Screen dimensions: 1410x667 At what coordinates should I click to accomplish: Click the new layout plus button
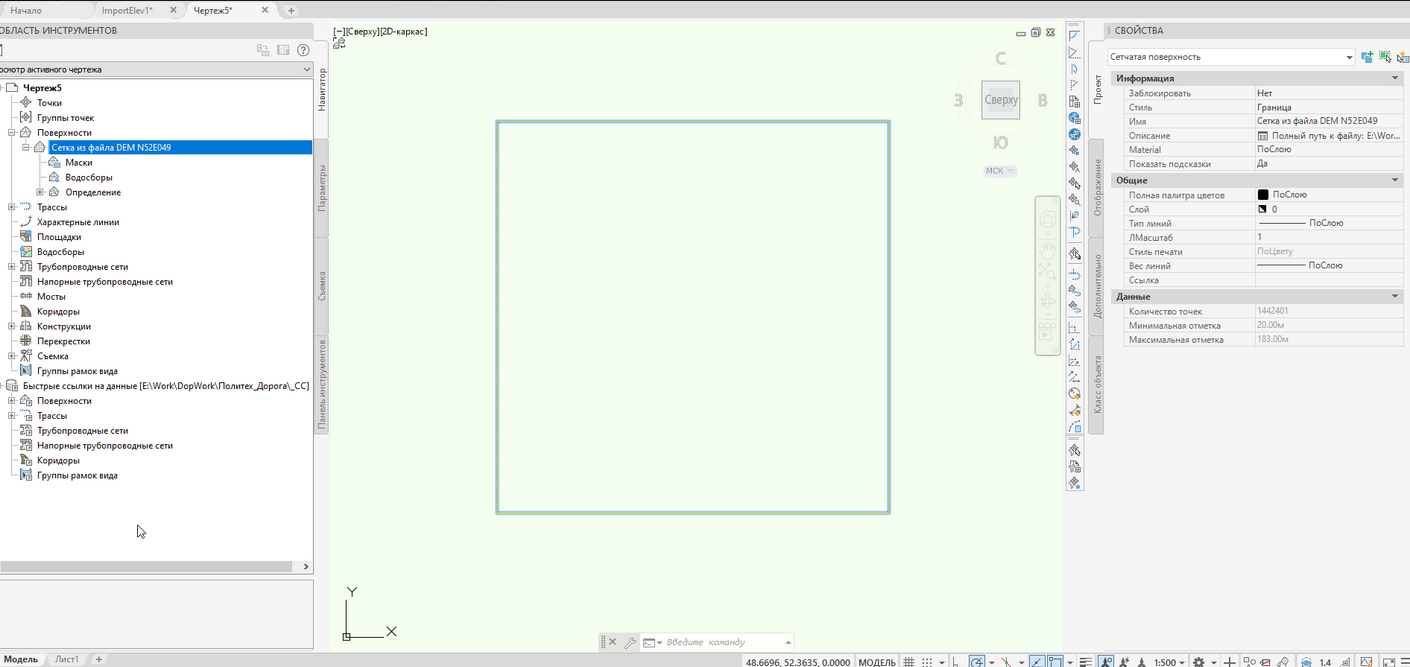click(x=98, y=659)
